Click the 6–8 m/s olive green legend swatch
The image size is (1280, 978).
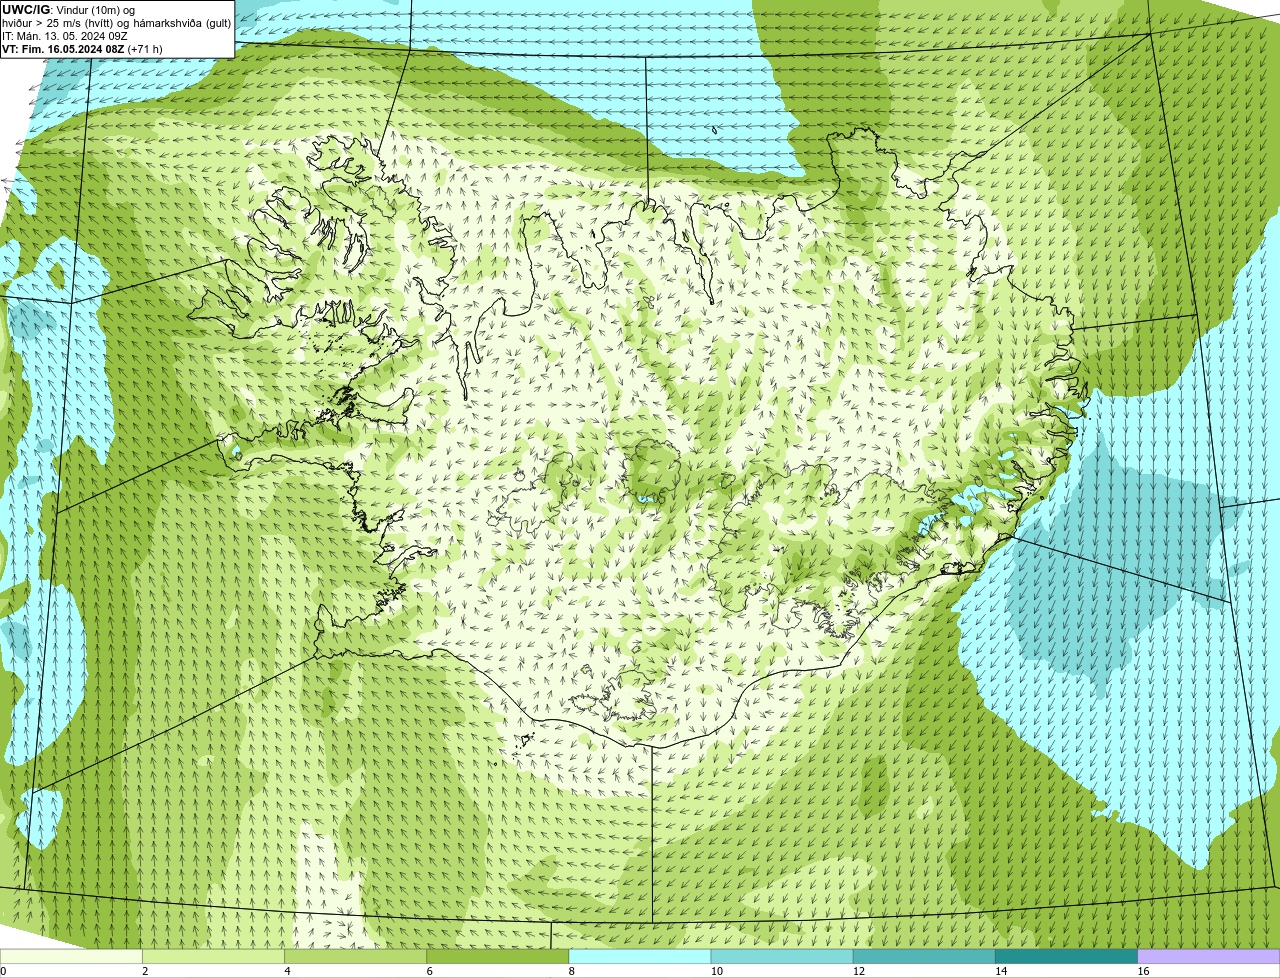(x=498, y=957)
